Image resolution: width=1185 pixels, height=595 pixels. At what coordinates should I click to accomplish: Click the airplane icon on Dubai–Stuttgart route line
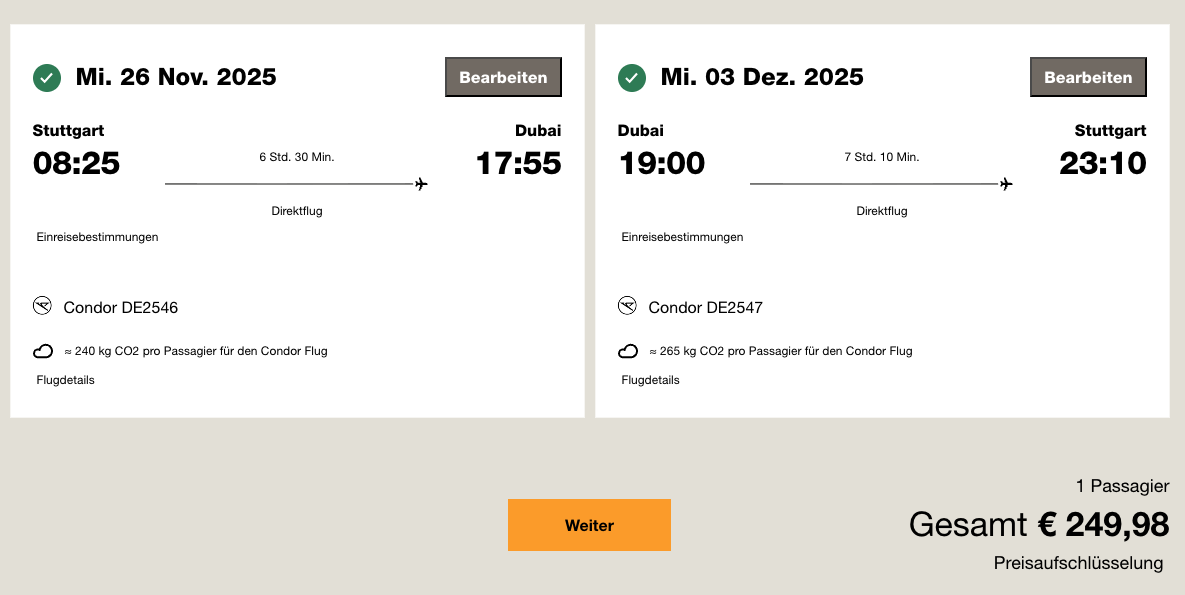pos(1006,184)
